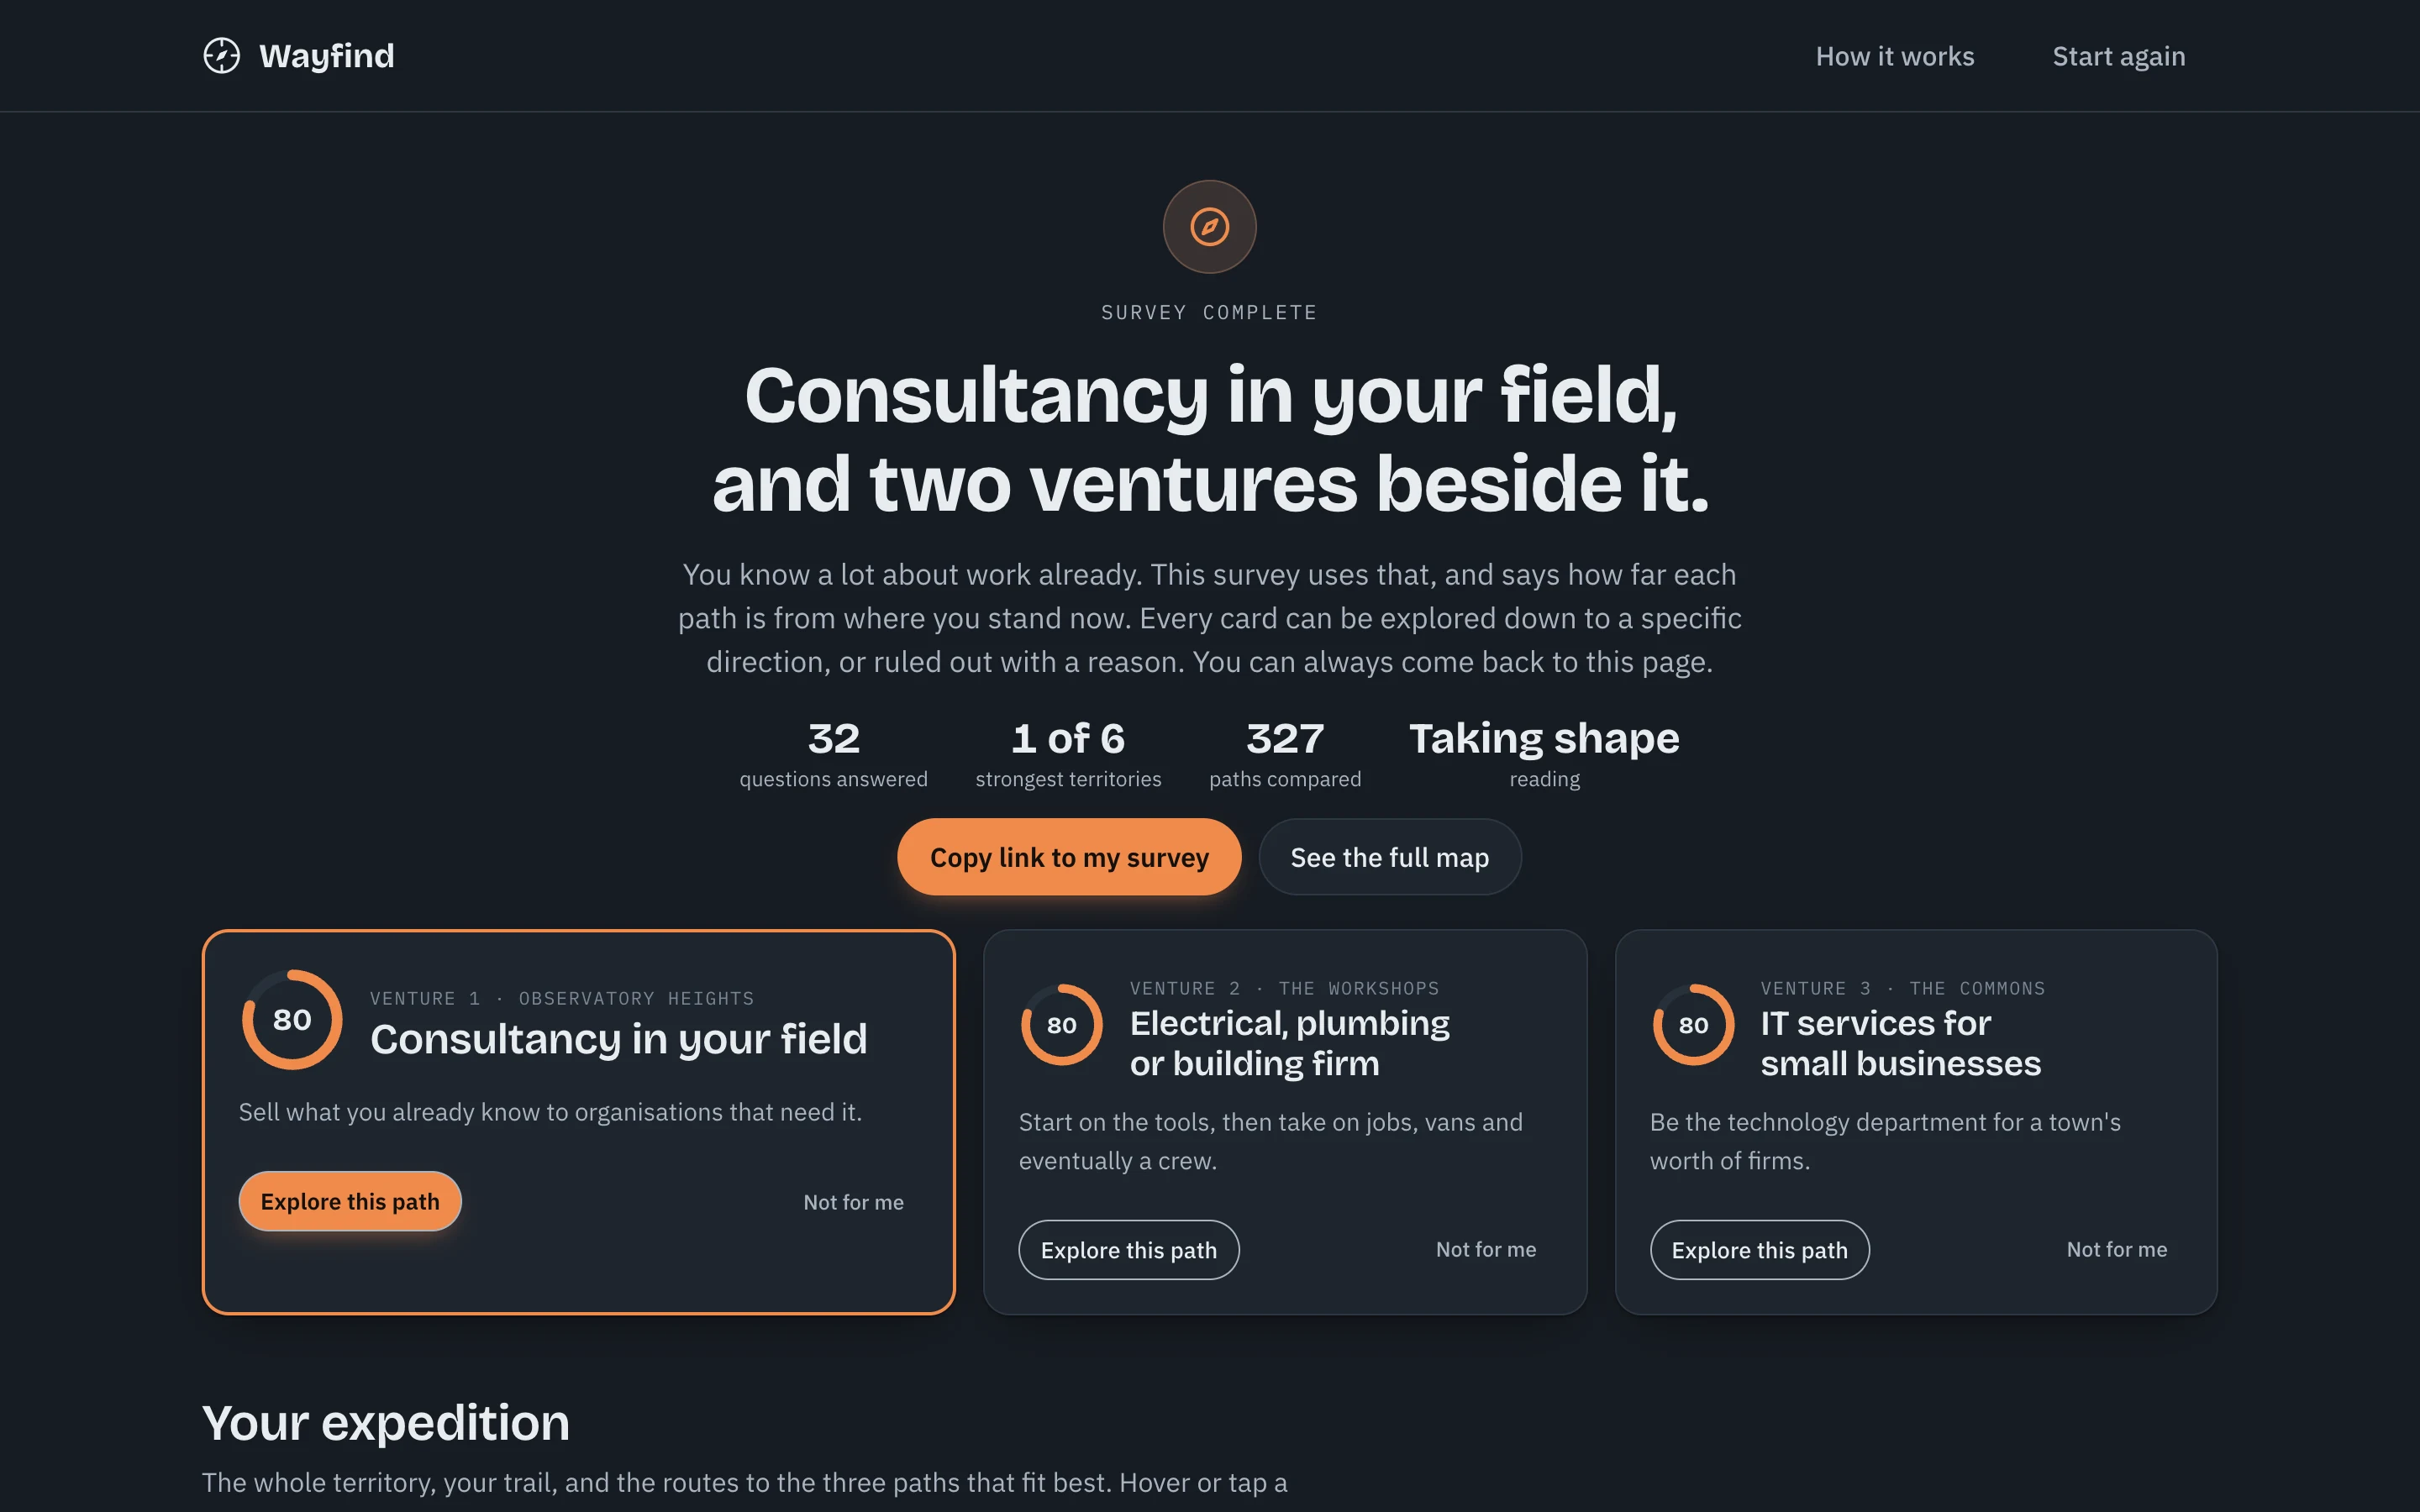
Task: Open the How it works page
Action: (x=1895, y=56)
